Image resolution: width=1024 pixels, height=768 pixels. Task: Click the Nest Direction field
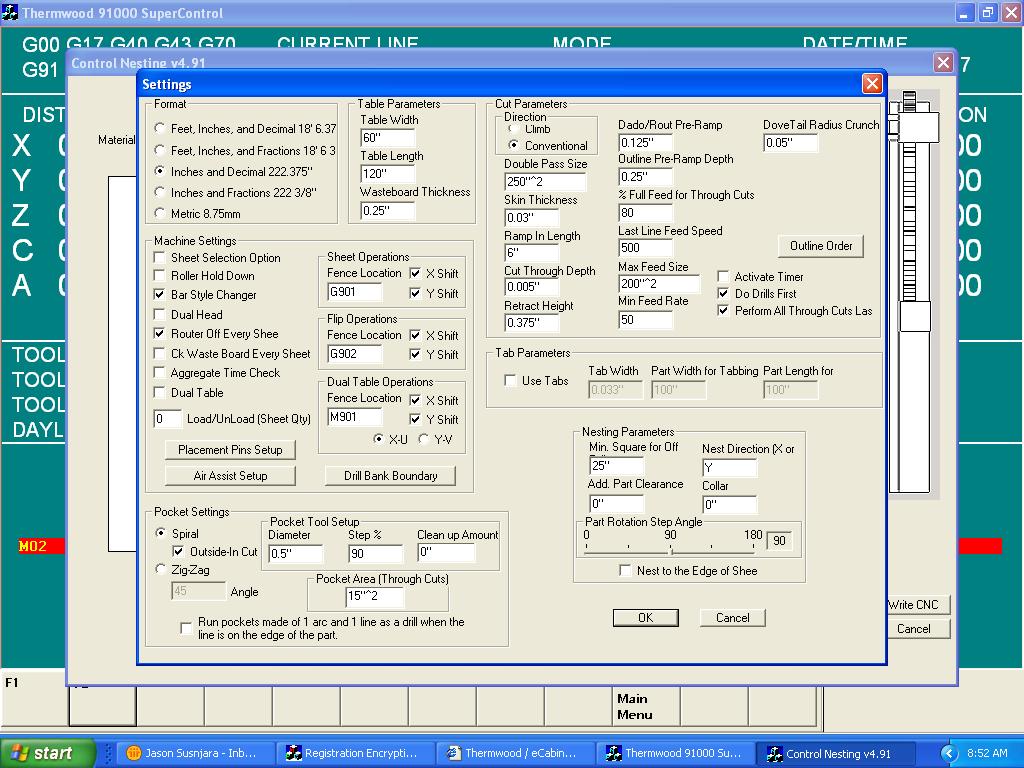click(729, 467)
